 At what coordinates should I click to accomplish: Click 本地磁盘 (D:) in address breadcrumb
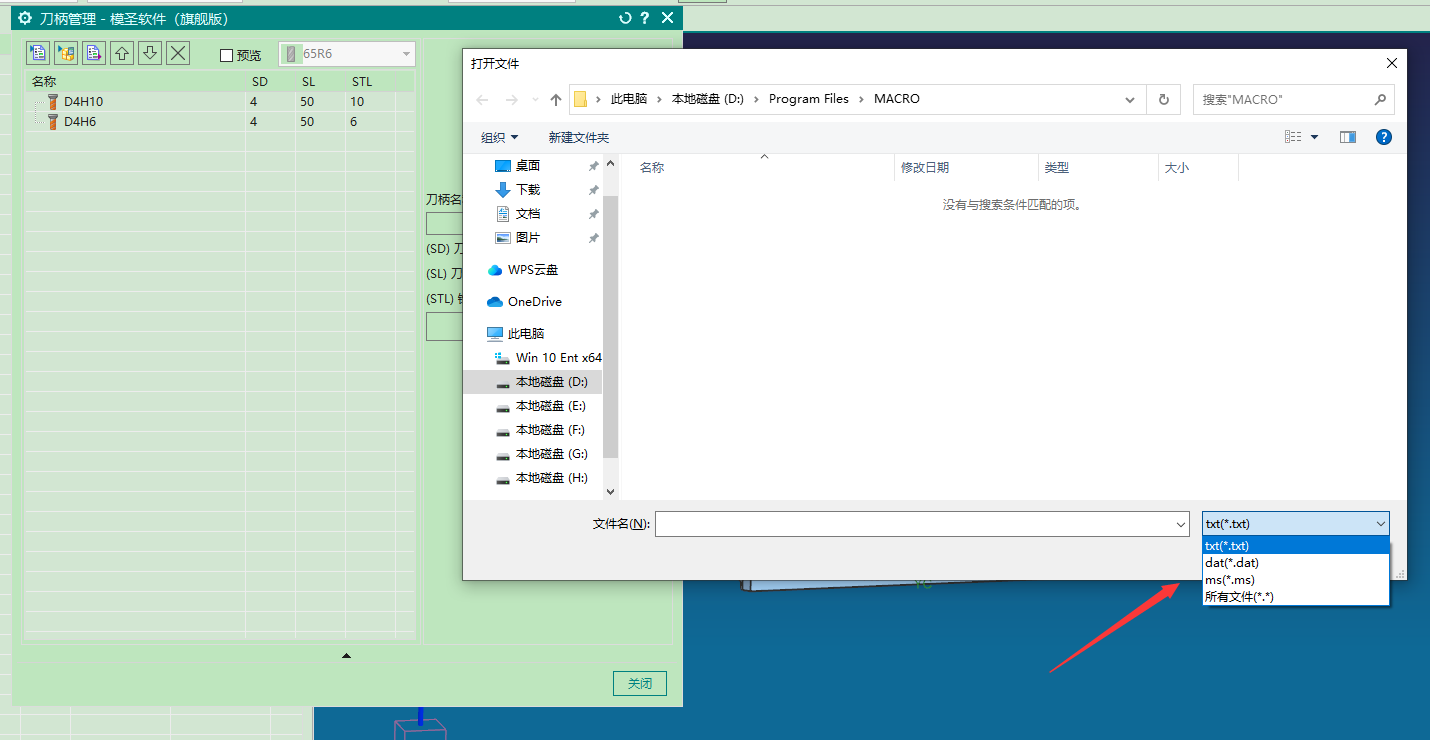pos(708,99)
